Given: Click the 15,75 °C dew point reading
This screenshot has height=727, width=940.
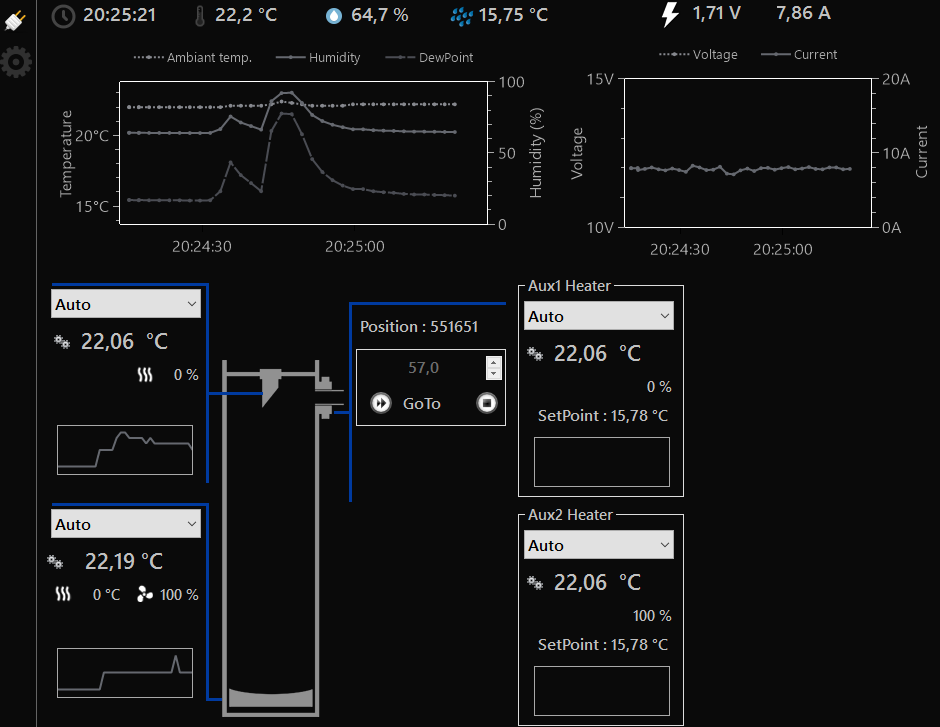Looking at the screenshot, I should pyautogui.click(x=513, y=15).
